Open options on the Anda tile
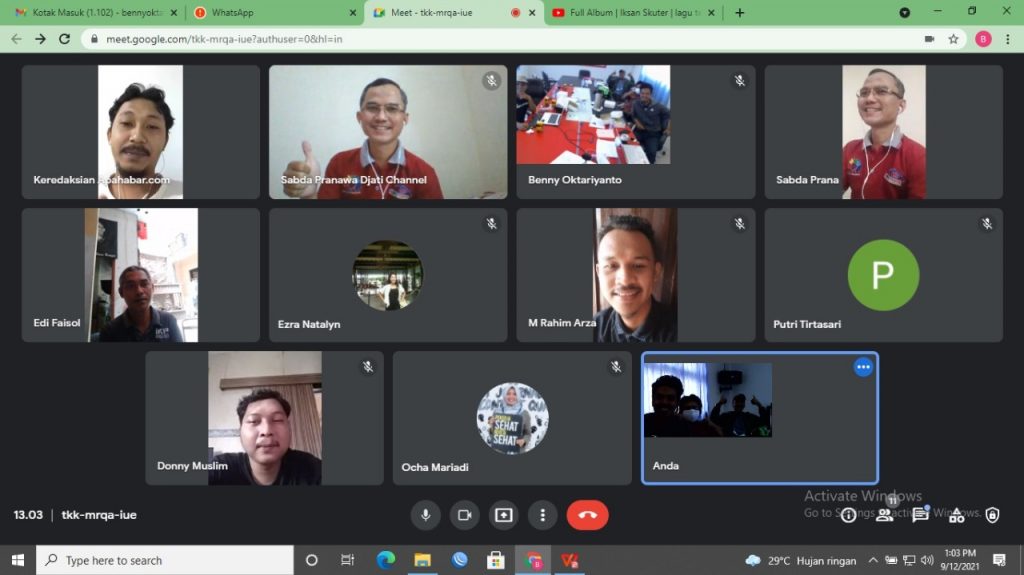Image resolution: width=1024 pixels, height=575 pixels. pyautogui.click(x=863, y=367)
